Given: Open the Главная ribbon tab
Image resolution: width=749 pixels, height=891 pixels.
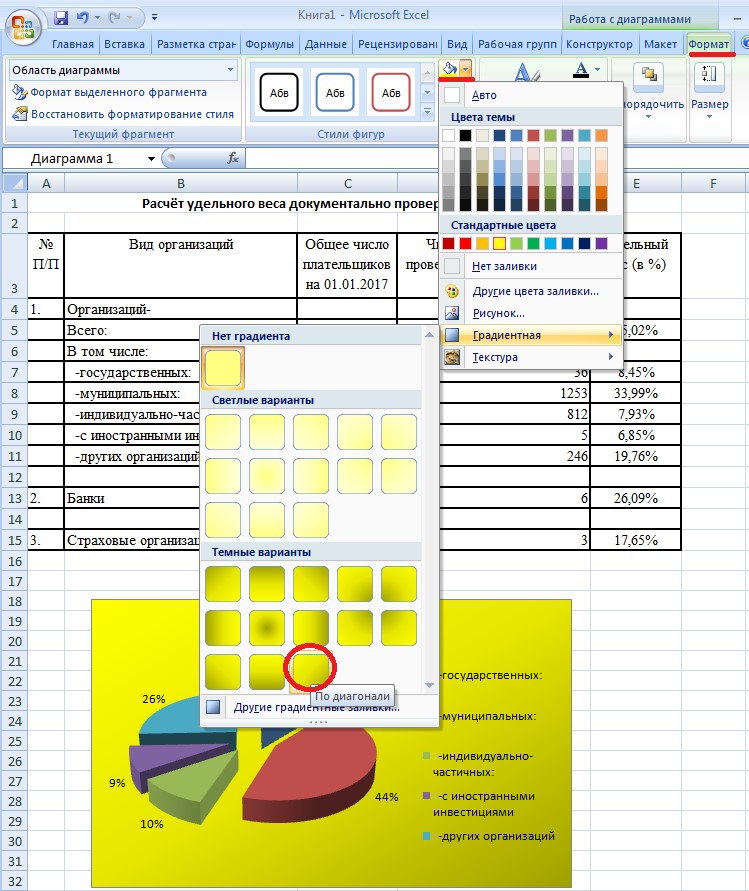Looking at the screenshot, I should click(x=73, y=44).
